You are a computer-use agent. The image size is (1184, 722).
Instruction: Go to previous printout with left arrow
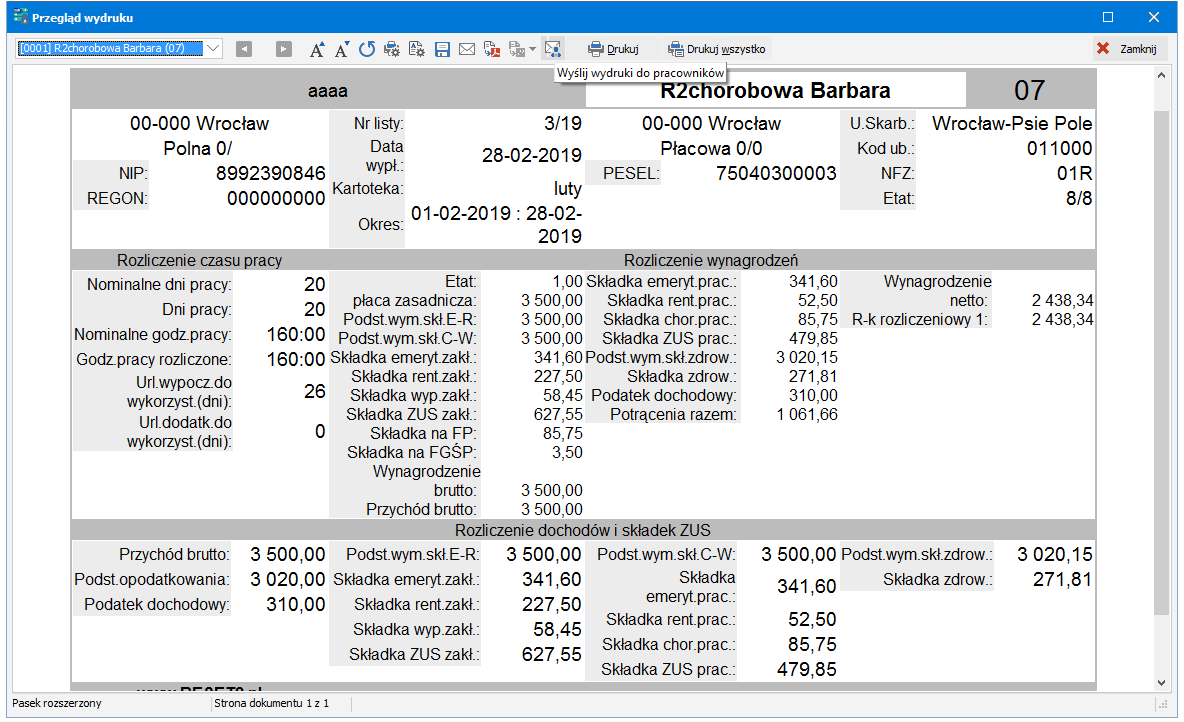click(x=244, y=48)
